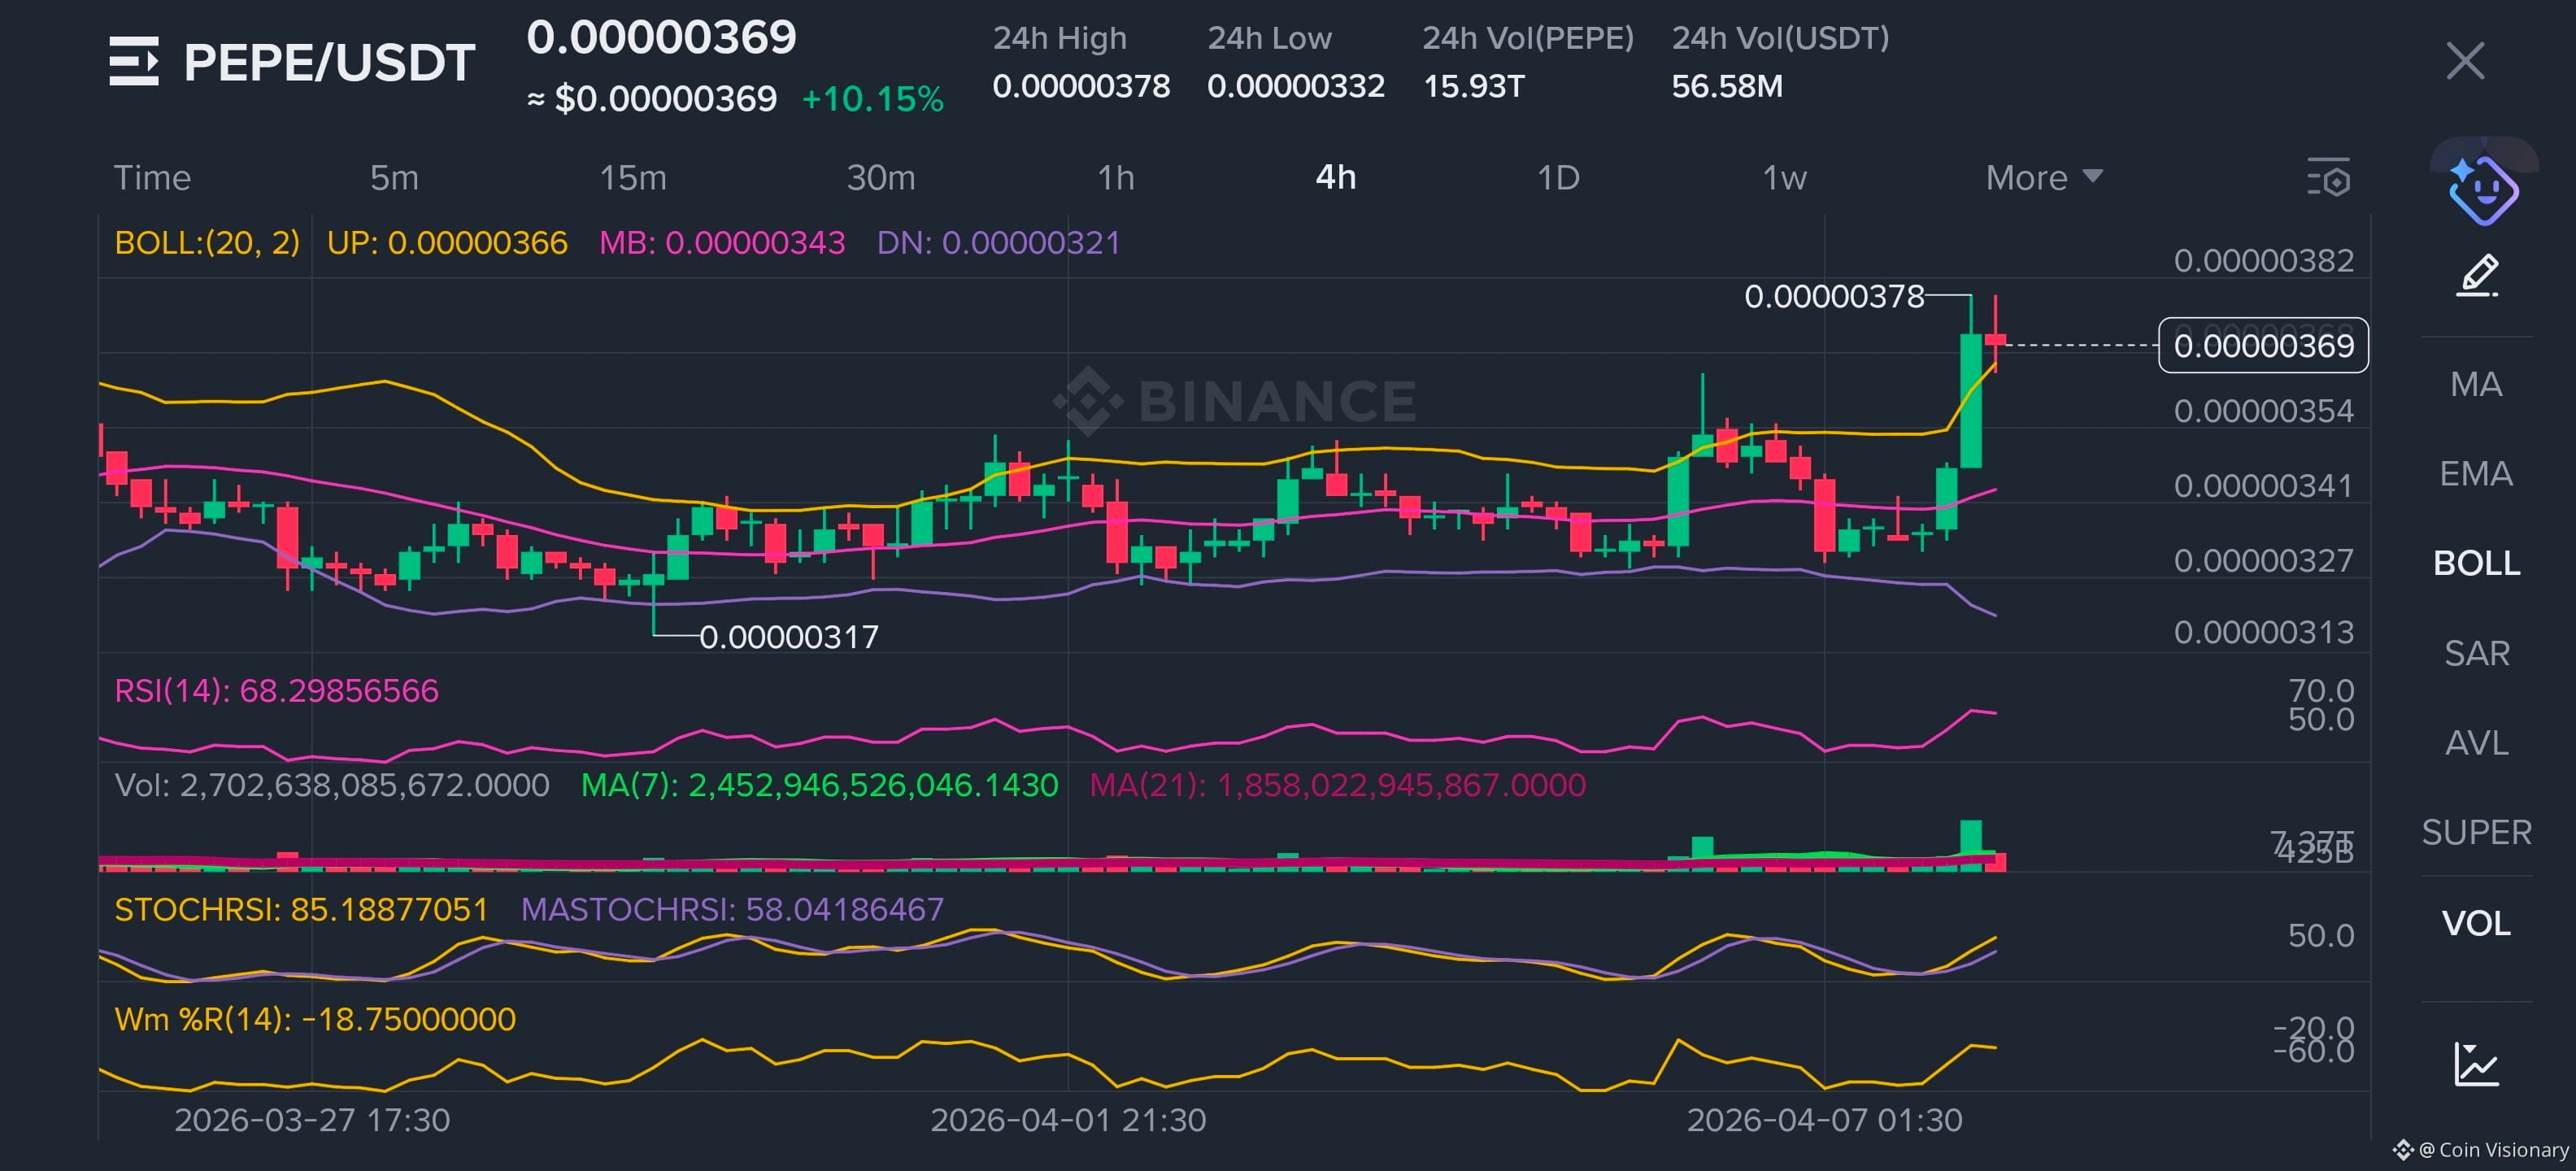This screenshot has width=2576, height=1171.
Task: Click the 24h Vol(PEPE) value 15.93T
Action: (1473, 86)
